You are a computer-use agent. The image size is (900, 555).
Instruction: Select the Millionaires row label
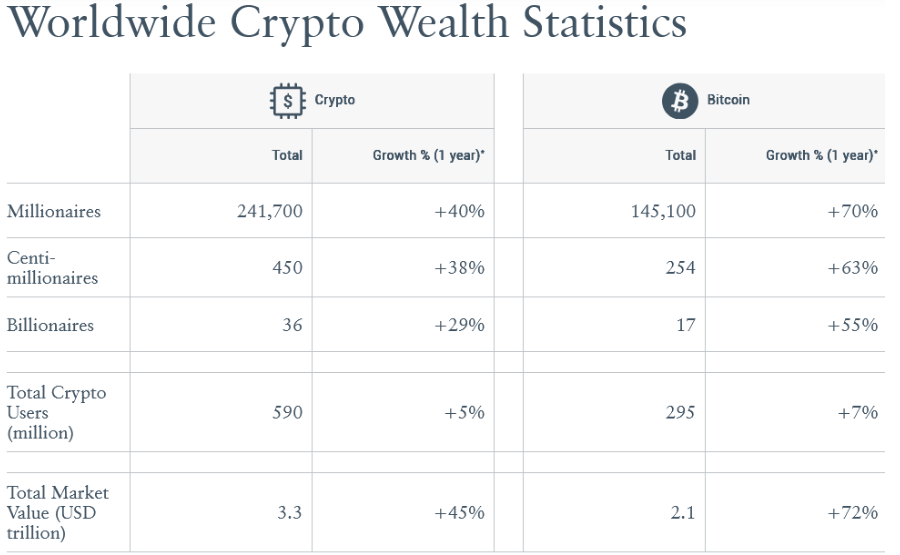(53, 212)
